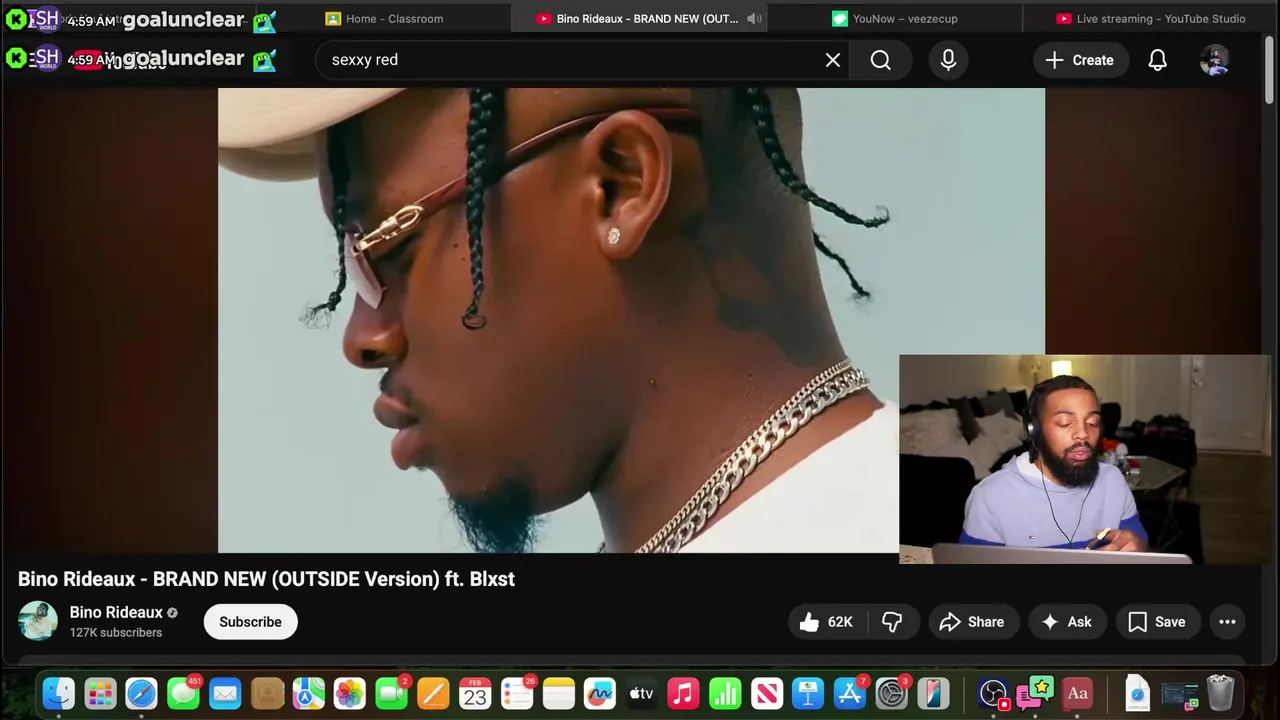Open FaceTime from the Dock
Image resolution: width=1280 pixels, height=720 pixels.
point(392,693)
